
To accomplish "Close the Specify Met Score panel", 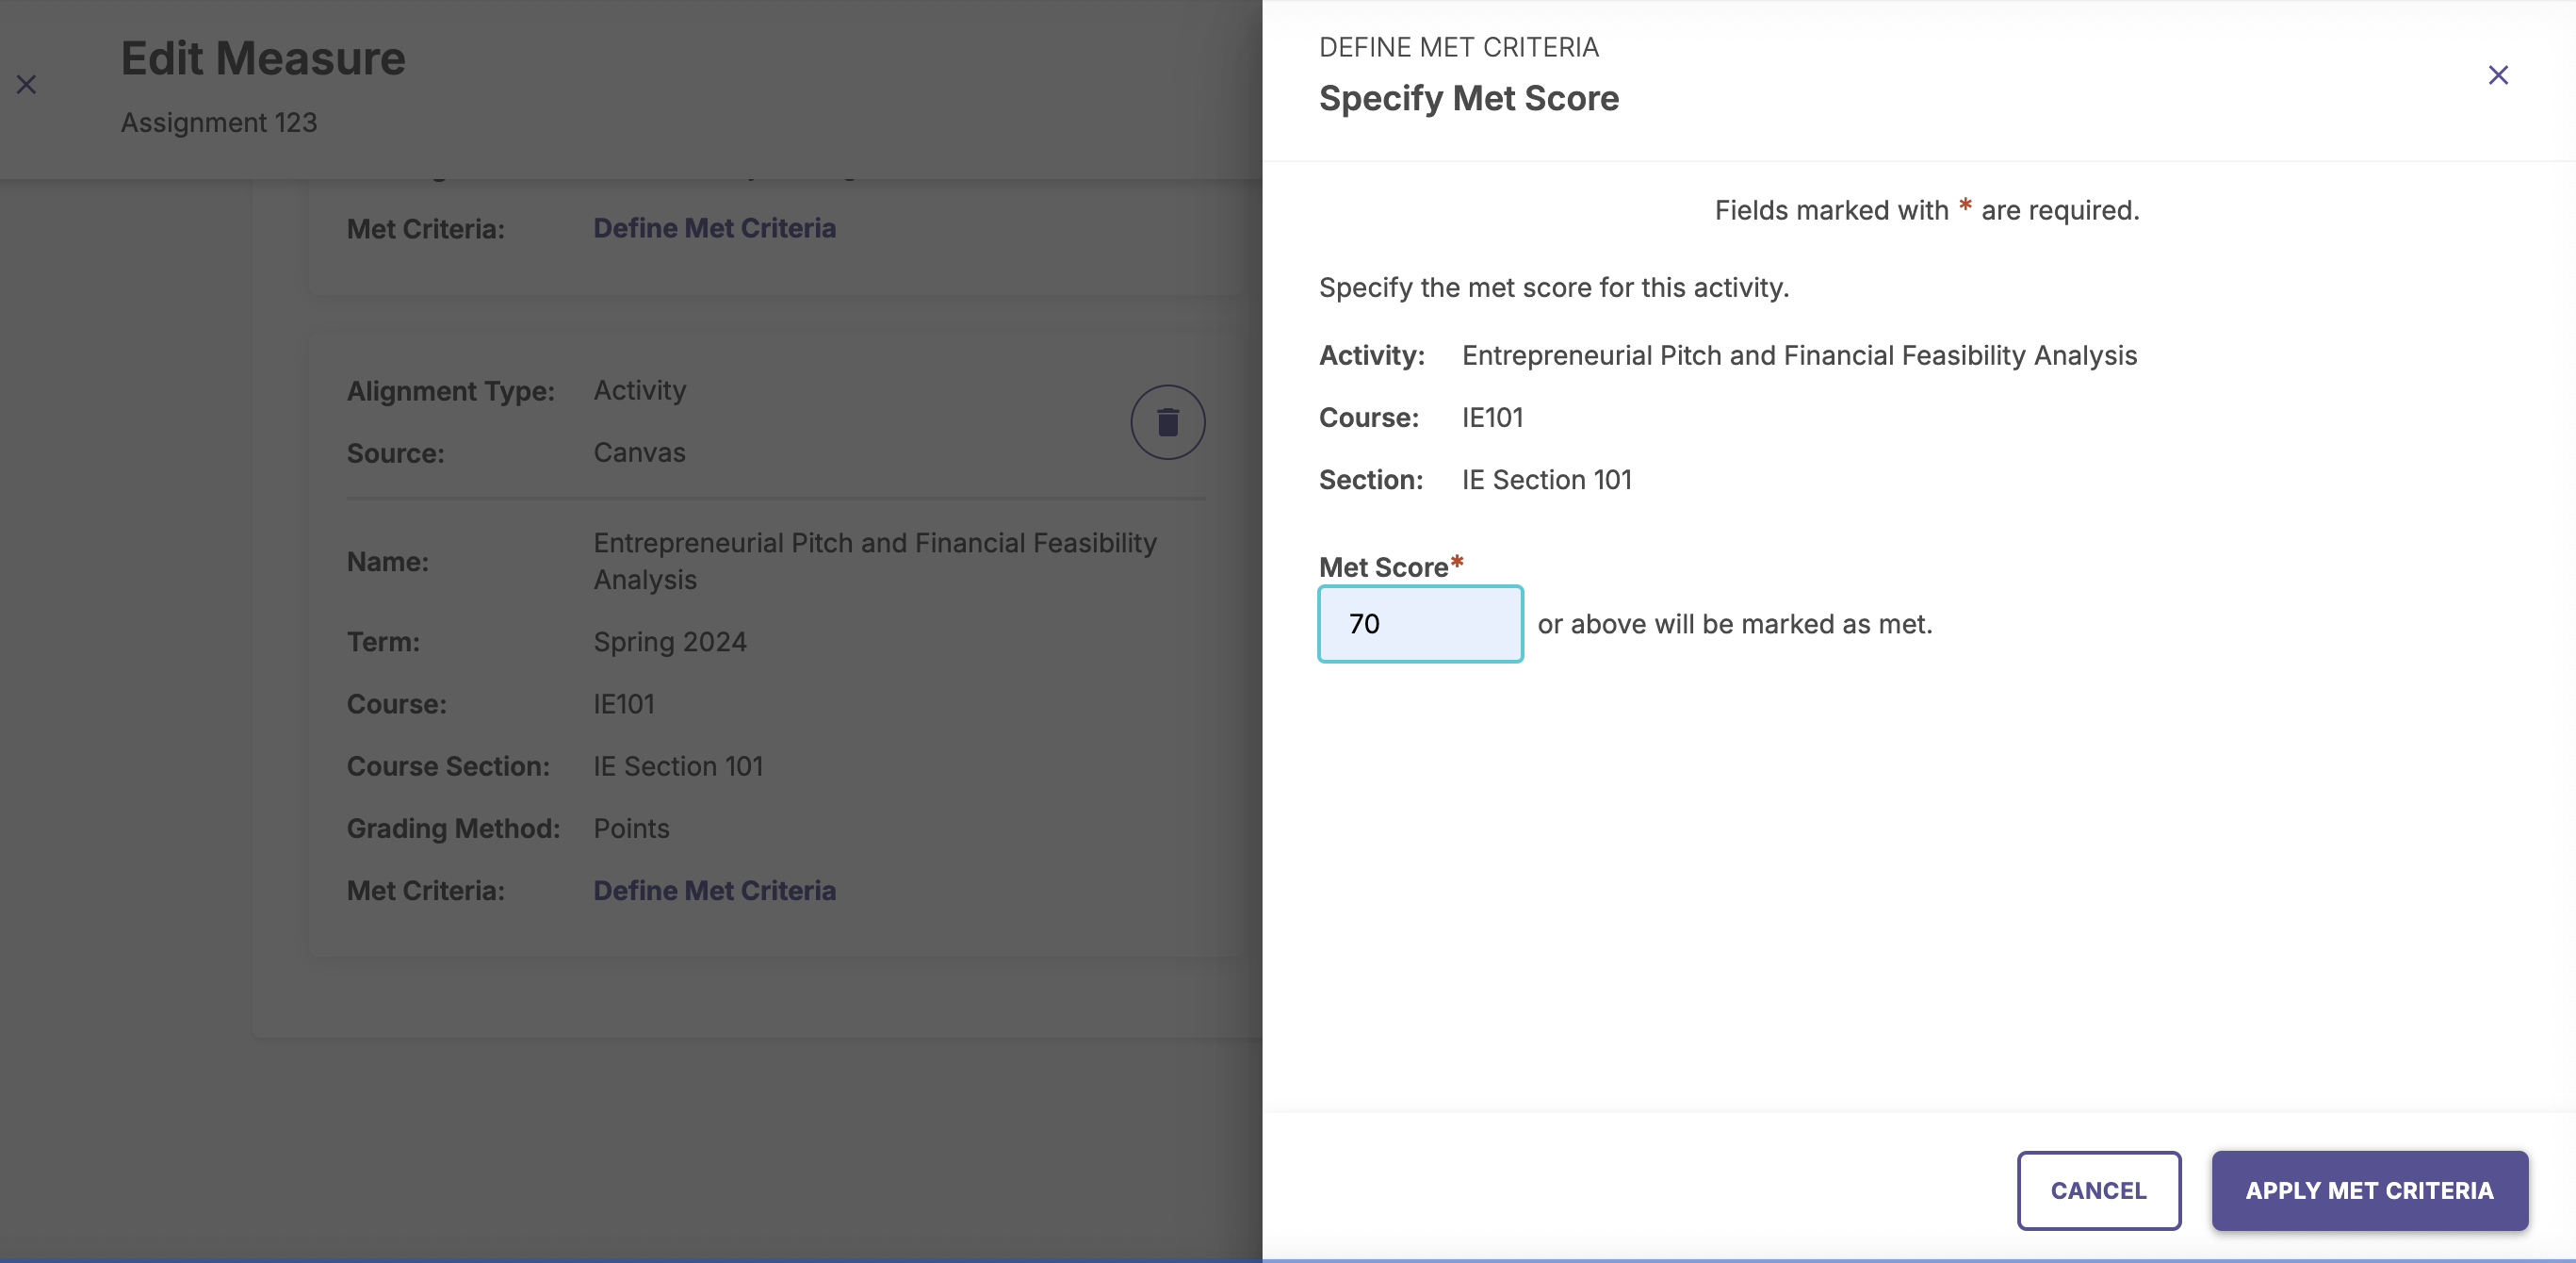I will coord(2498,75).
